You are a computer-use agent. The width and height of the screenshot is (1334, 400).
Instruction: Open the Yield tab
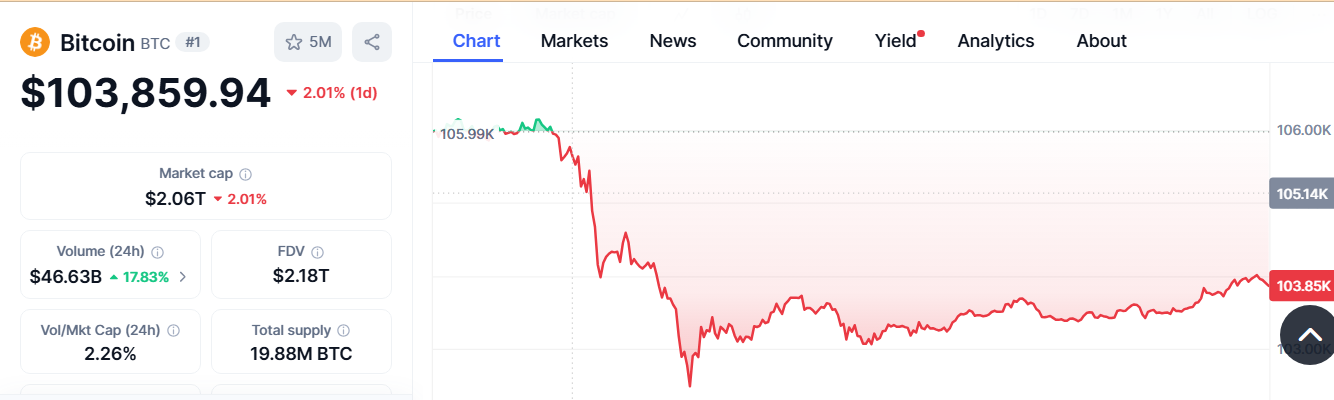[896, 41]
